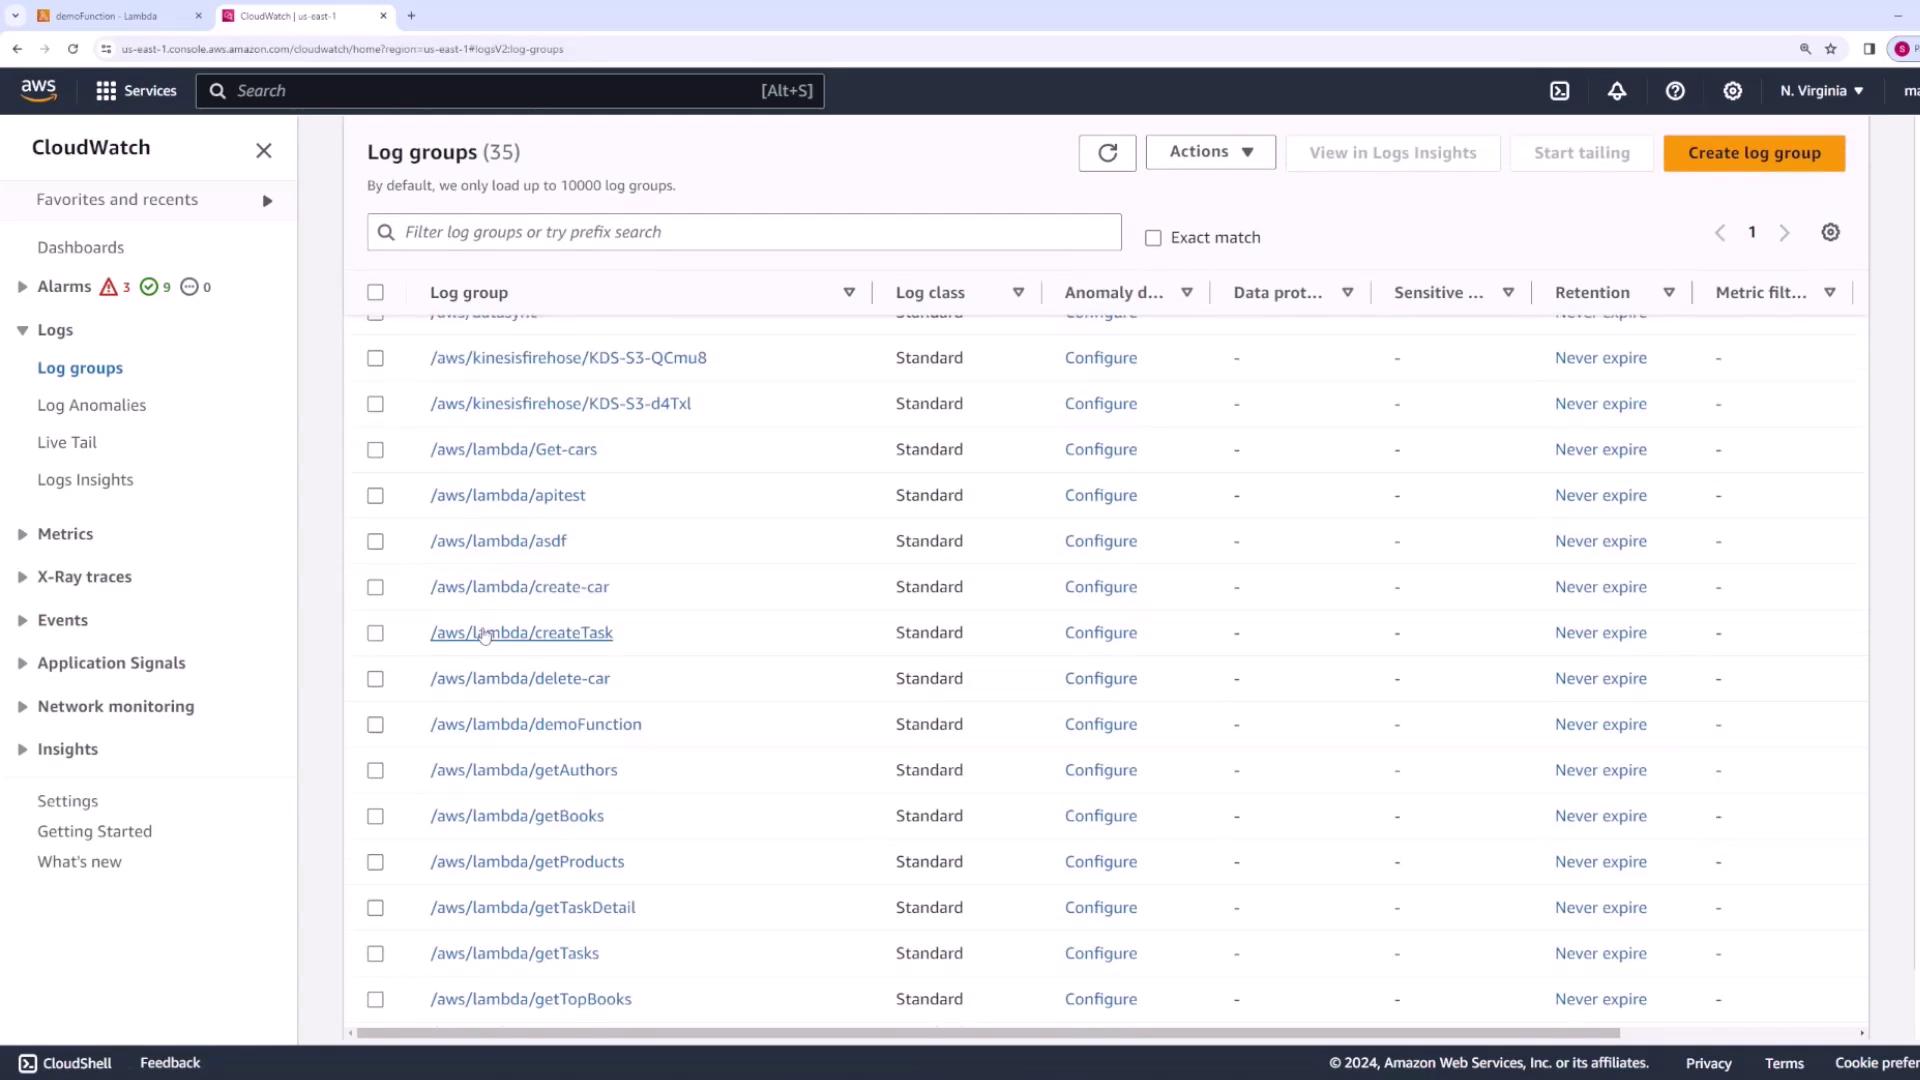The height and width of the screenshot is (1080, 1920).
Task: Tick the select-all log groups checkbox
Action: [x=375, y=292]
